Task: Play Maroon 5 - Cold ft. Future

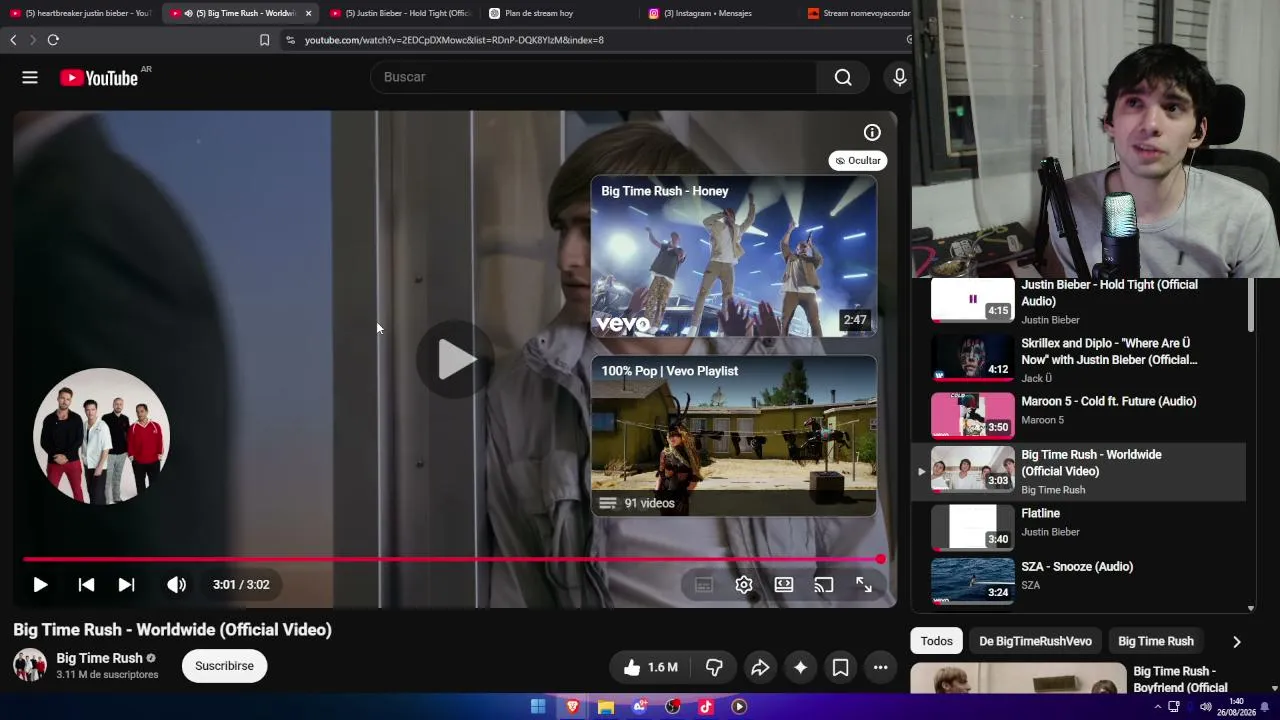Action: point(1078,415)
